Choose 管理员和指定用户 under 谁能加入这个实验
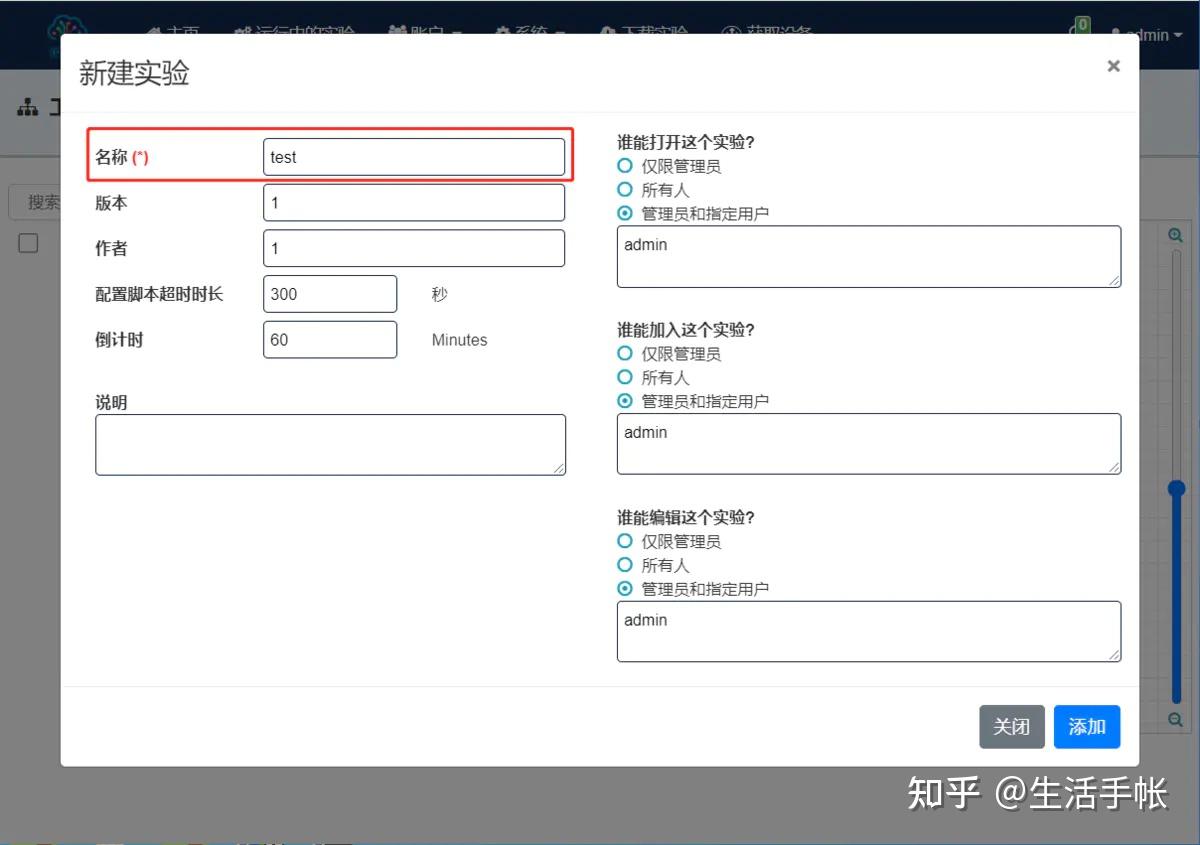Image resolution: width=1200 pixels, height=845 pixels. (625, 401)
